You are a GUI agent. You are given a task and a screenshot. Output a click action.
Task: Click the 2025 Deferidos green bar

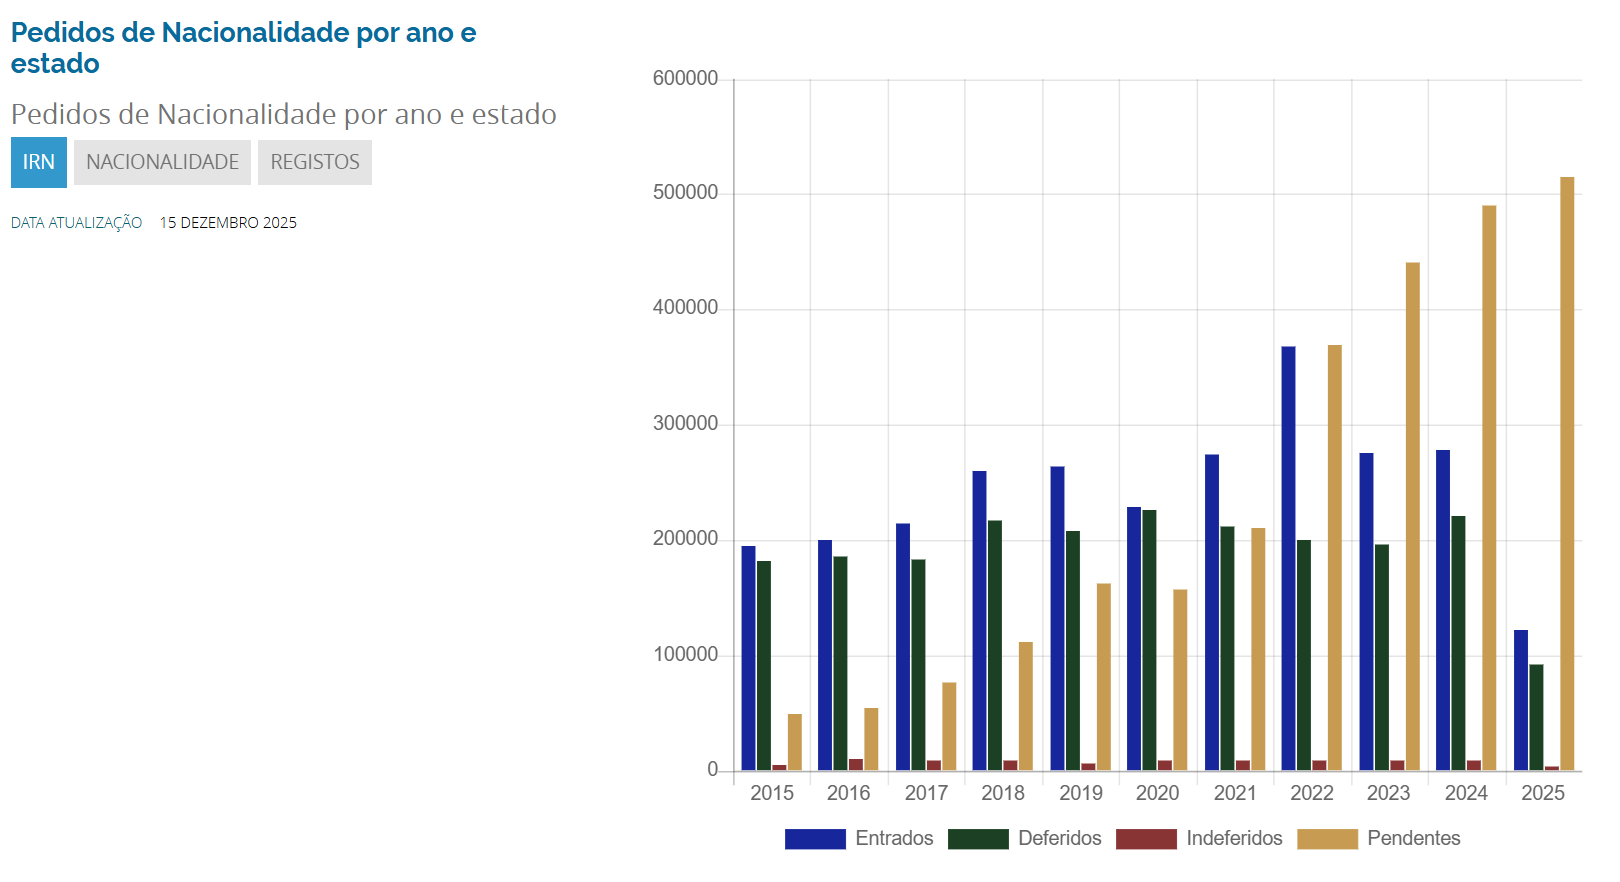1536,717
